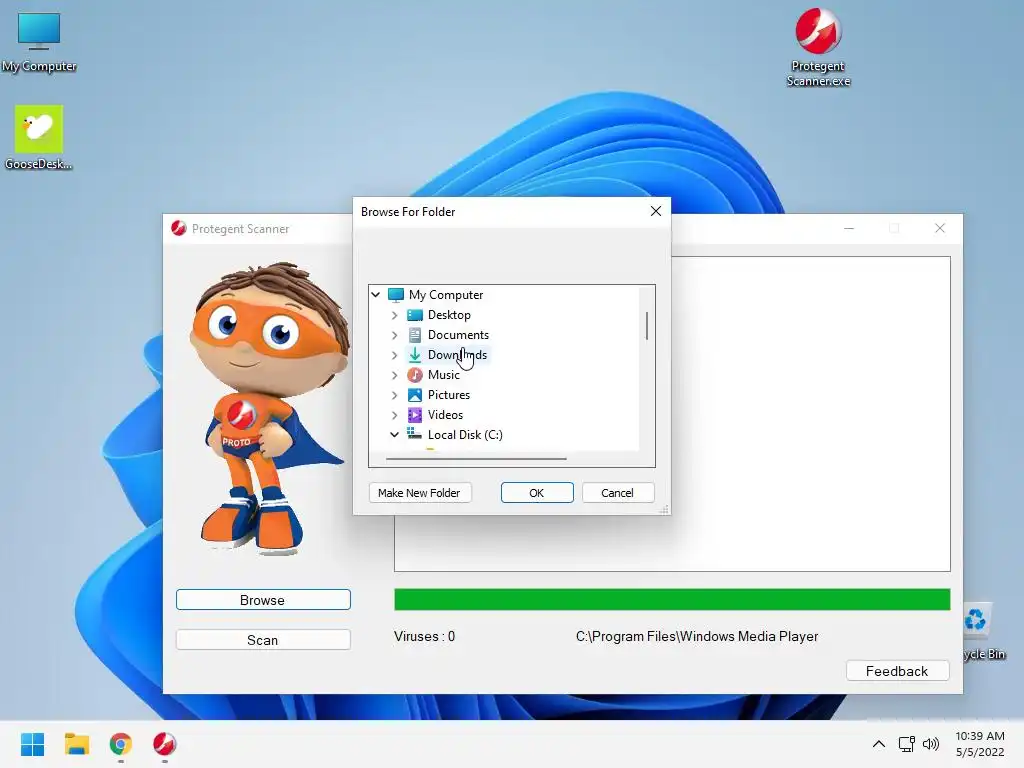
Task: Collapse the Local Disk (C:) node
Action: [394, 434]
